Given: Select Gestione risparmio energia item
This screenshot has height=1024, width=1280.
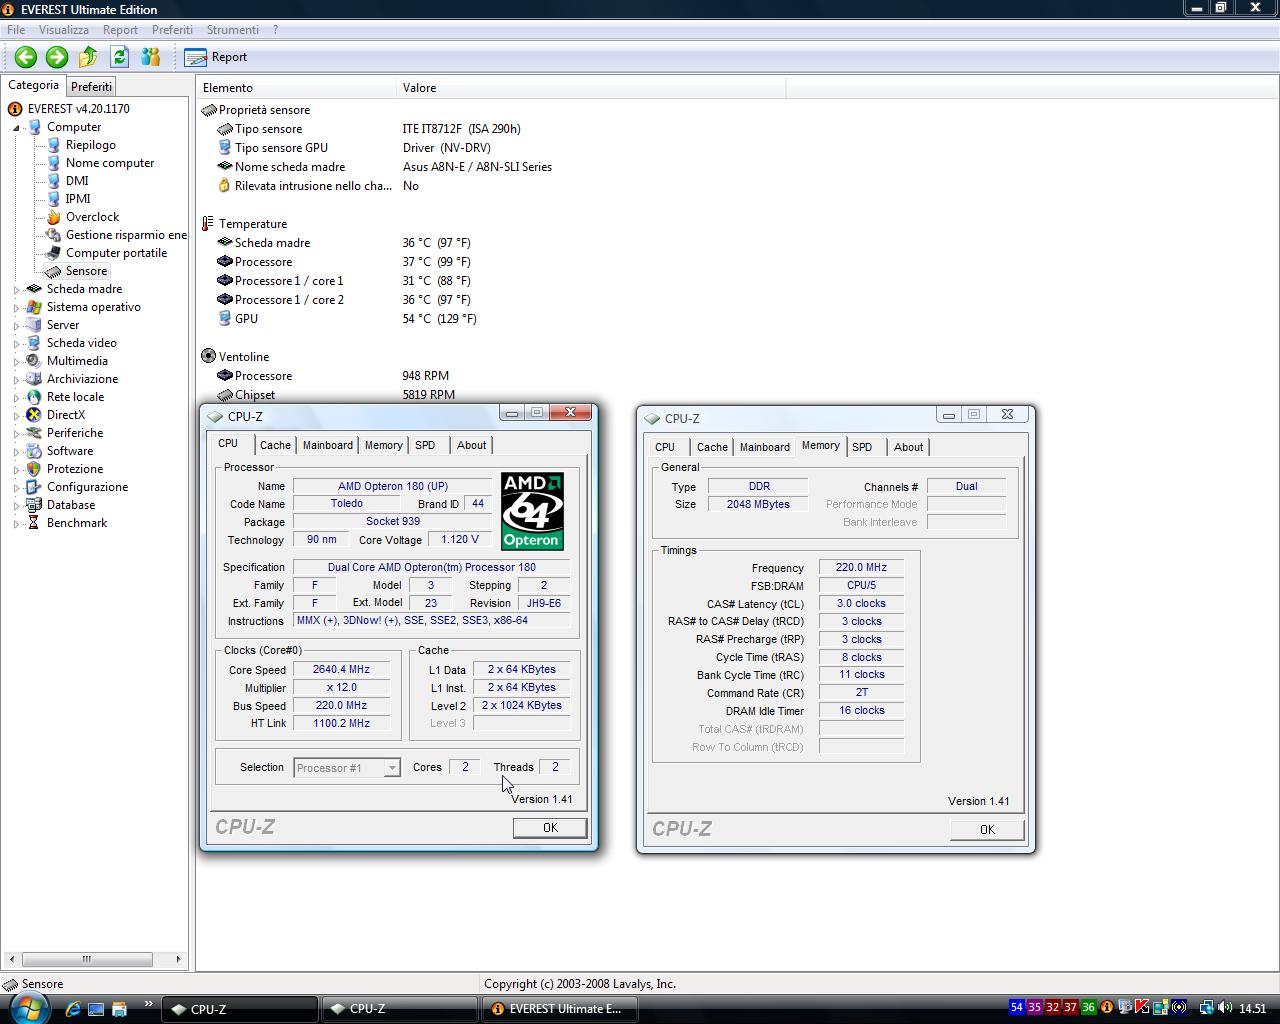Looking at the screenshot, I should pos(126,235).
